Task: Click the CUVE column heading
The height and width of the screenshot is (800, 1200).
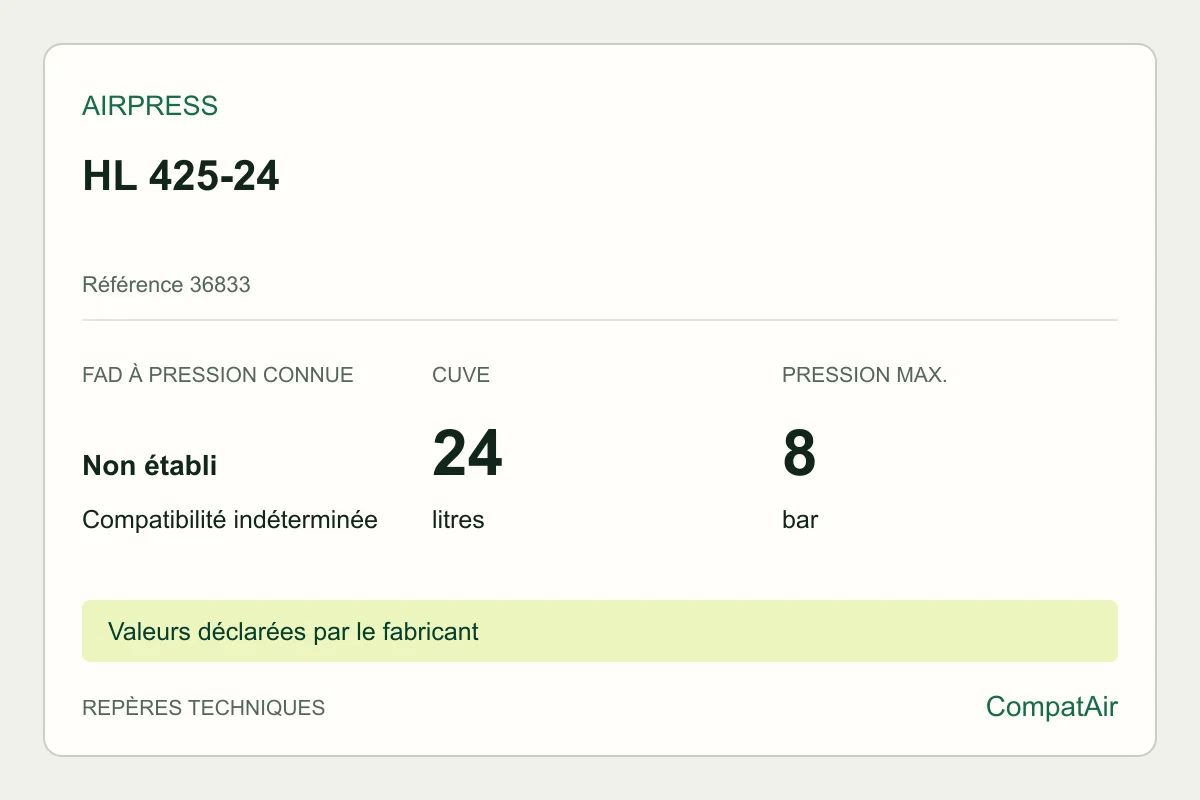Action: pos(461,376)
